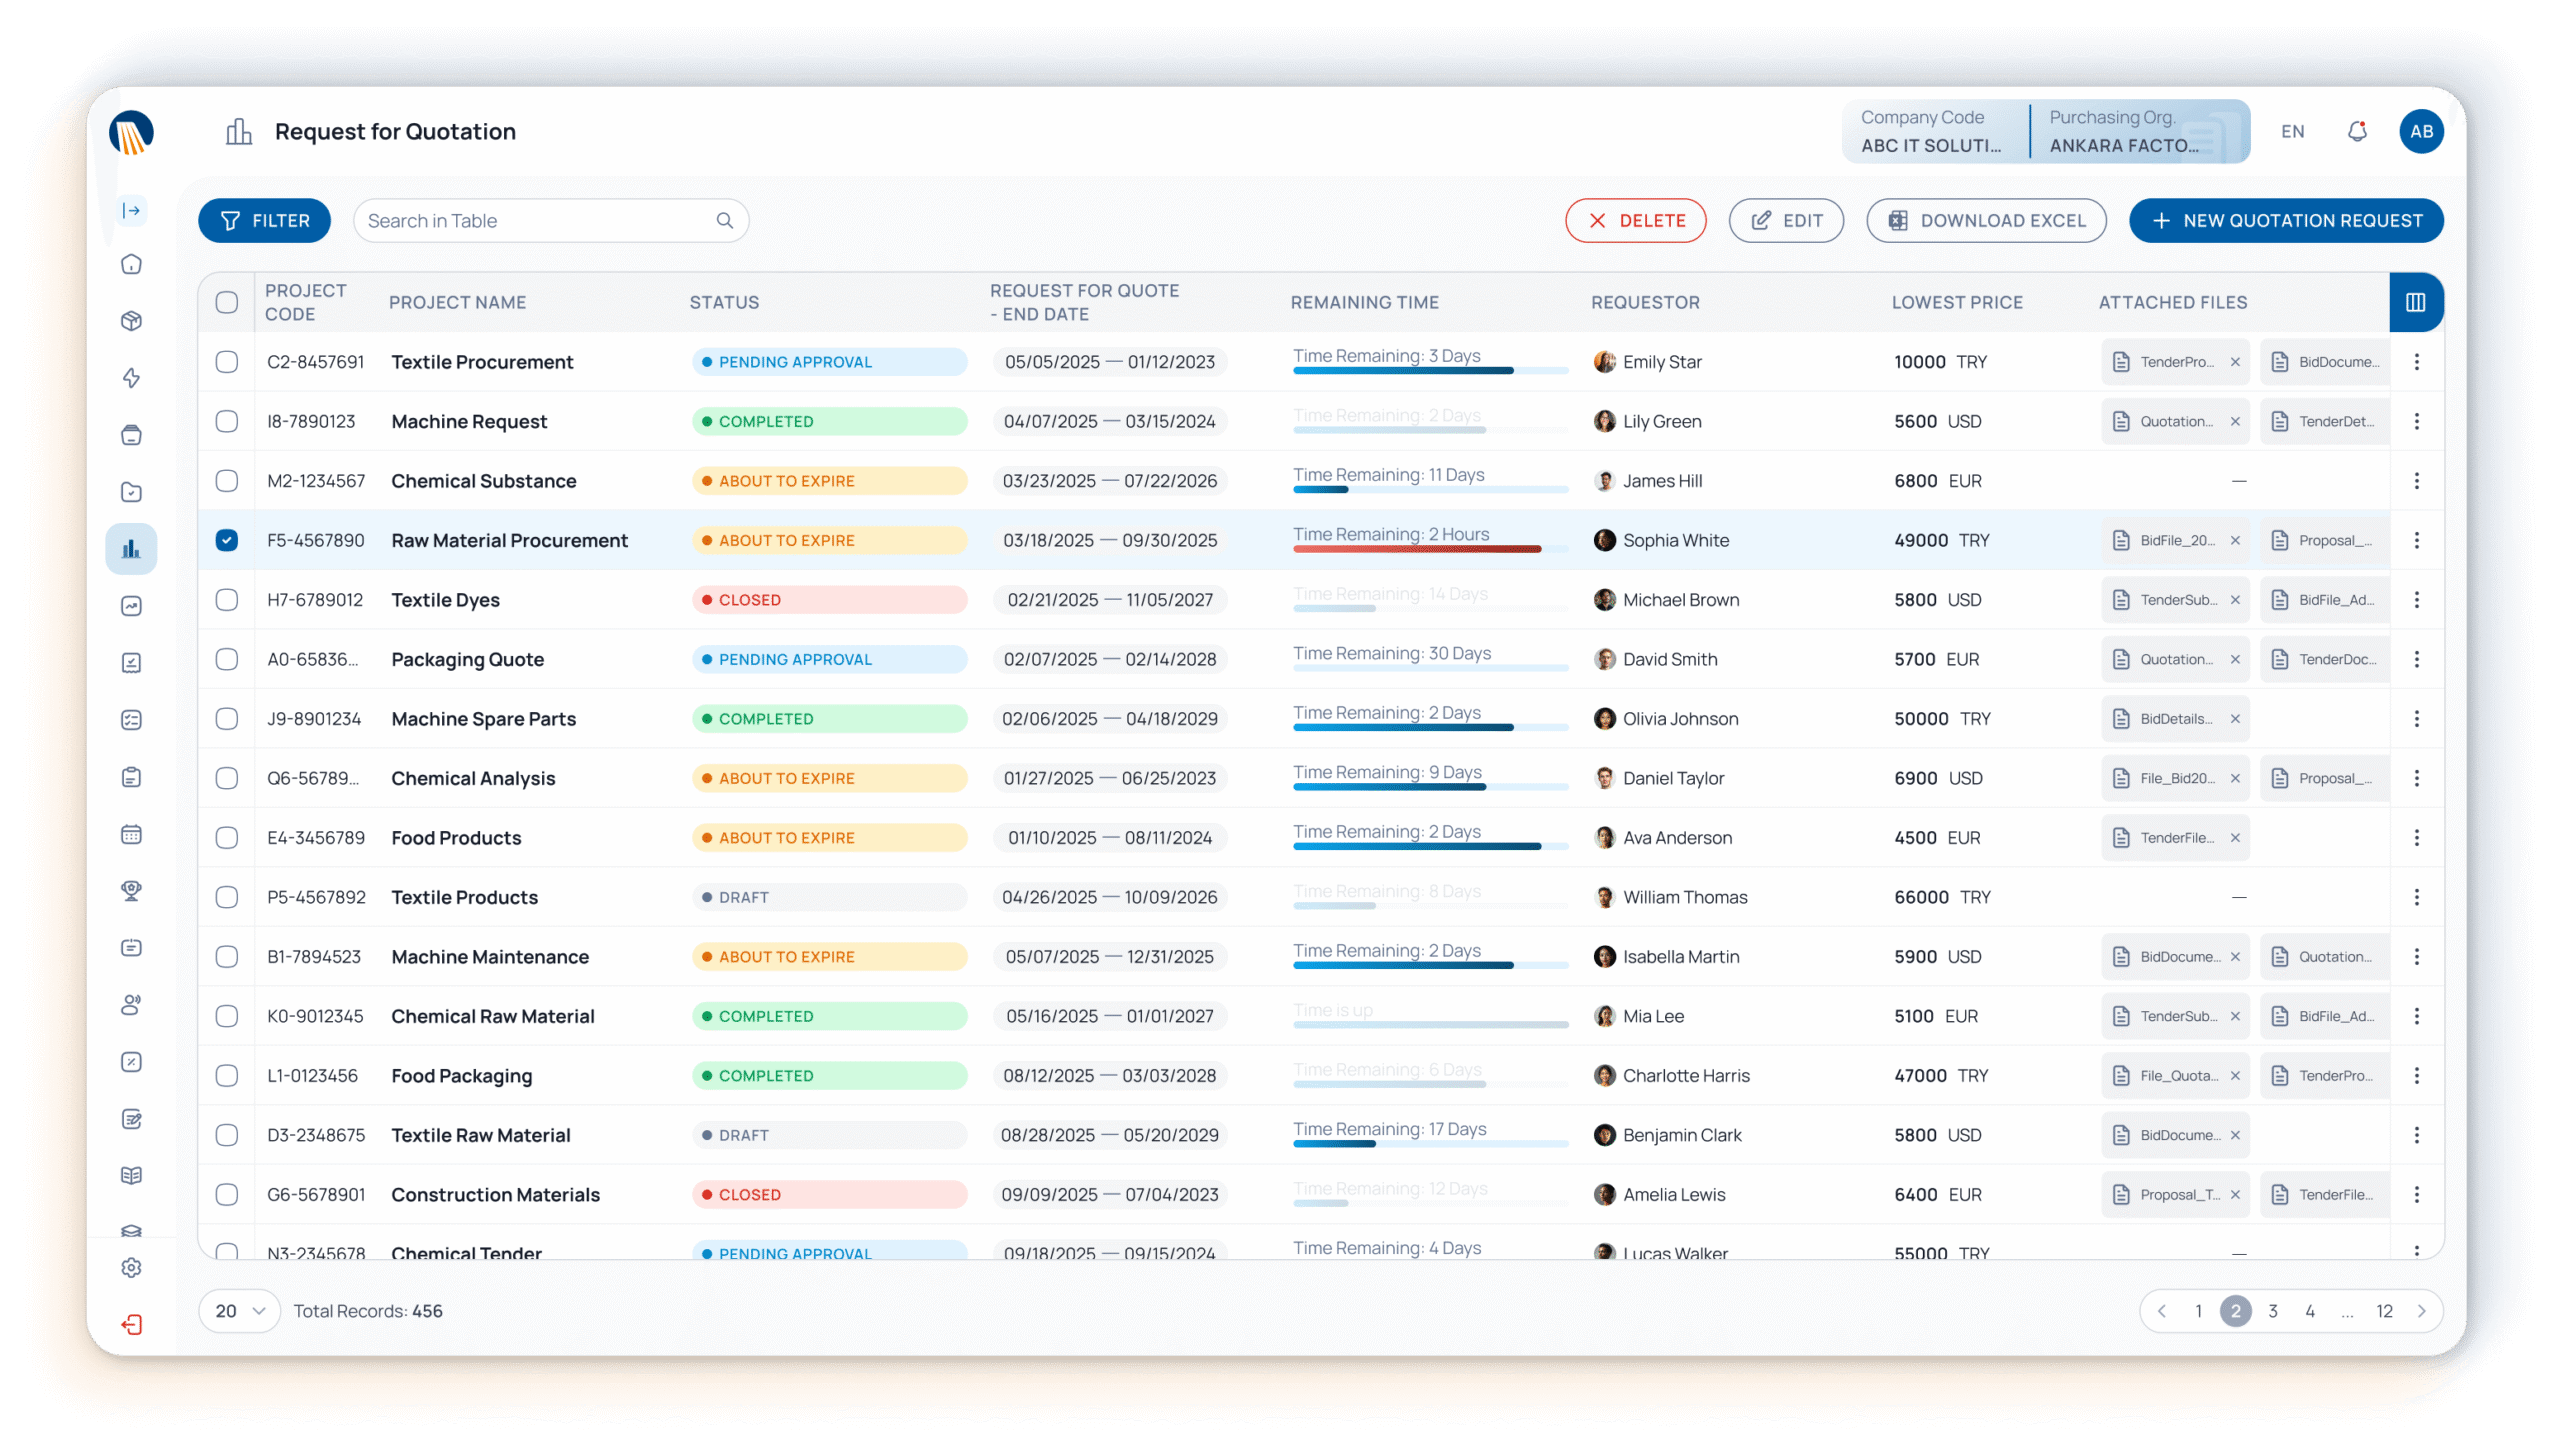
Task: Check the Machine Request row checkbox
Action: click(x=227, y=421)
